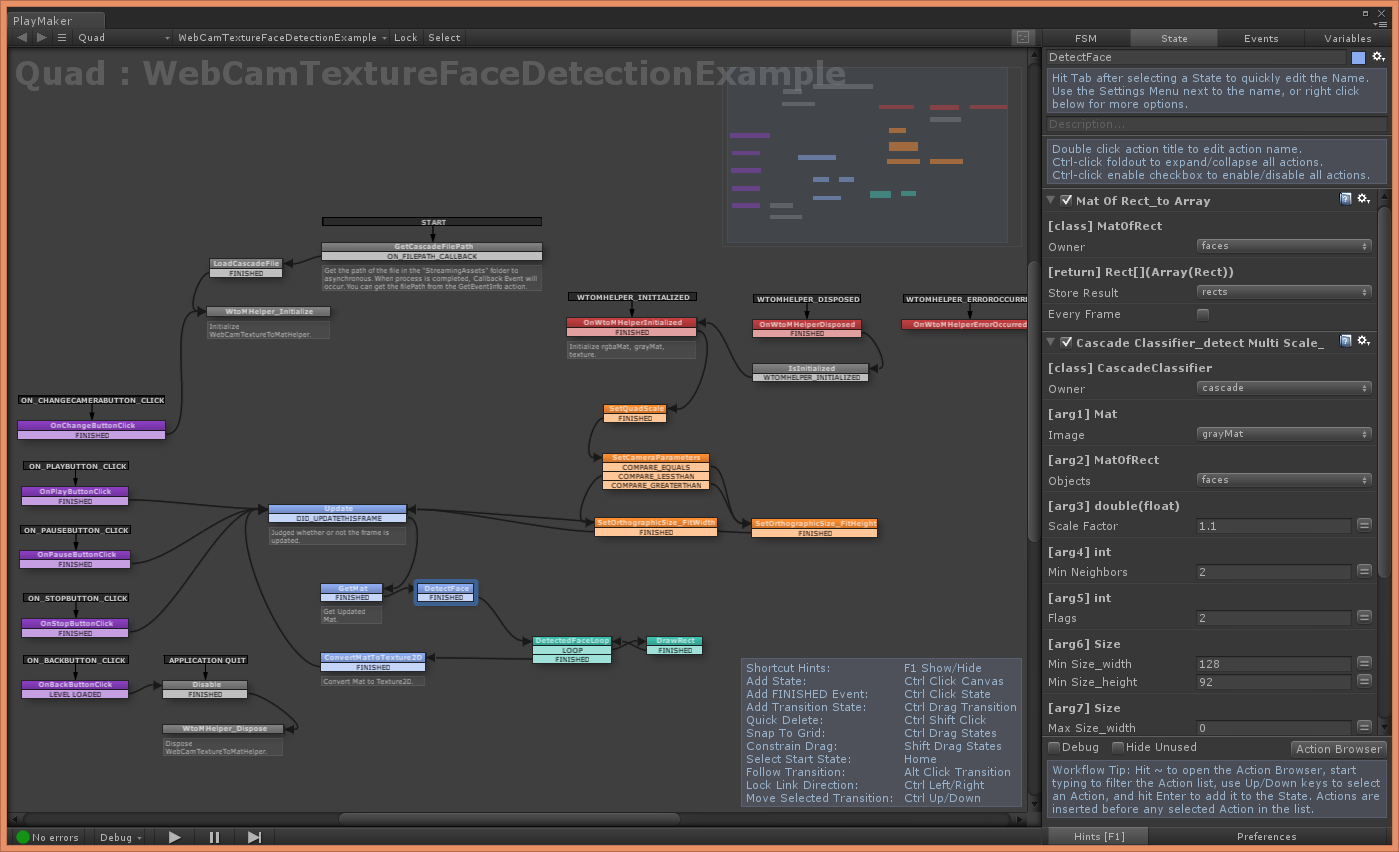The image size is (1399, 852).
Task: Open Preferences at the panel bottom
Action: 1266,837
